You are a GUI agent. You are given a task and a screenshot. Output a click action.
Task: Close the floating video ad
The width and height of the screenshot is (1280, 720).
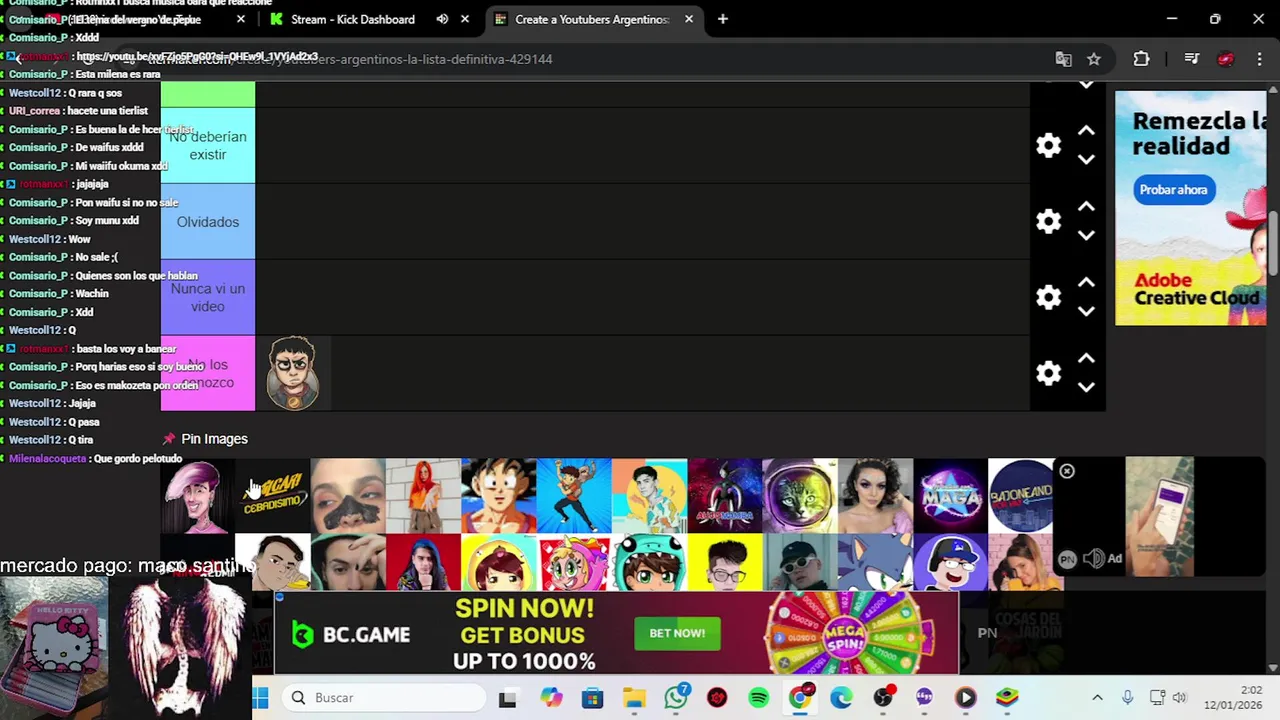(1067, 471)
